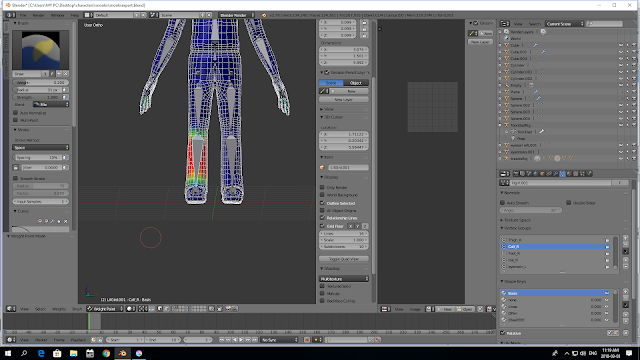The image size is (640, 360).
Task: Toggle the Relationship Lines checkbox
Action: pos(322,218)
